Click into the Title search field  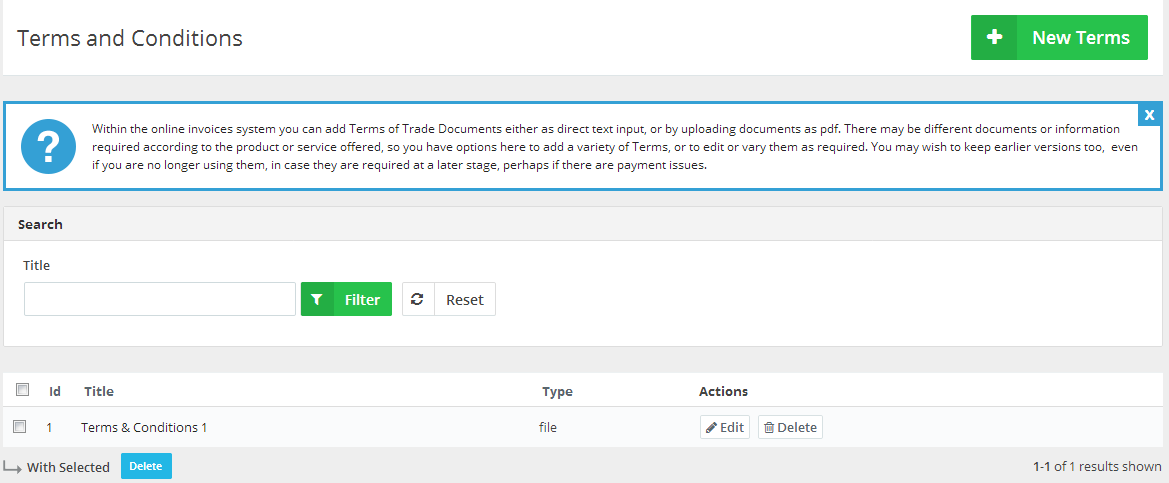pos(160,299)
